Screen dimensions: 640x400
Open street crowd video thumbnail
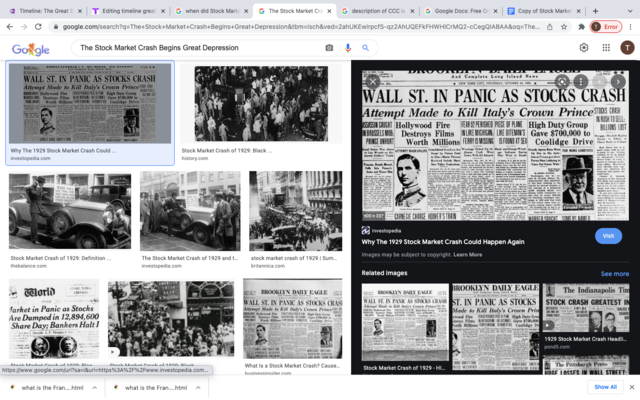coord(171,318)
